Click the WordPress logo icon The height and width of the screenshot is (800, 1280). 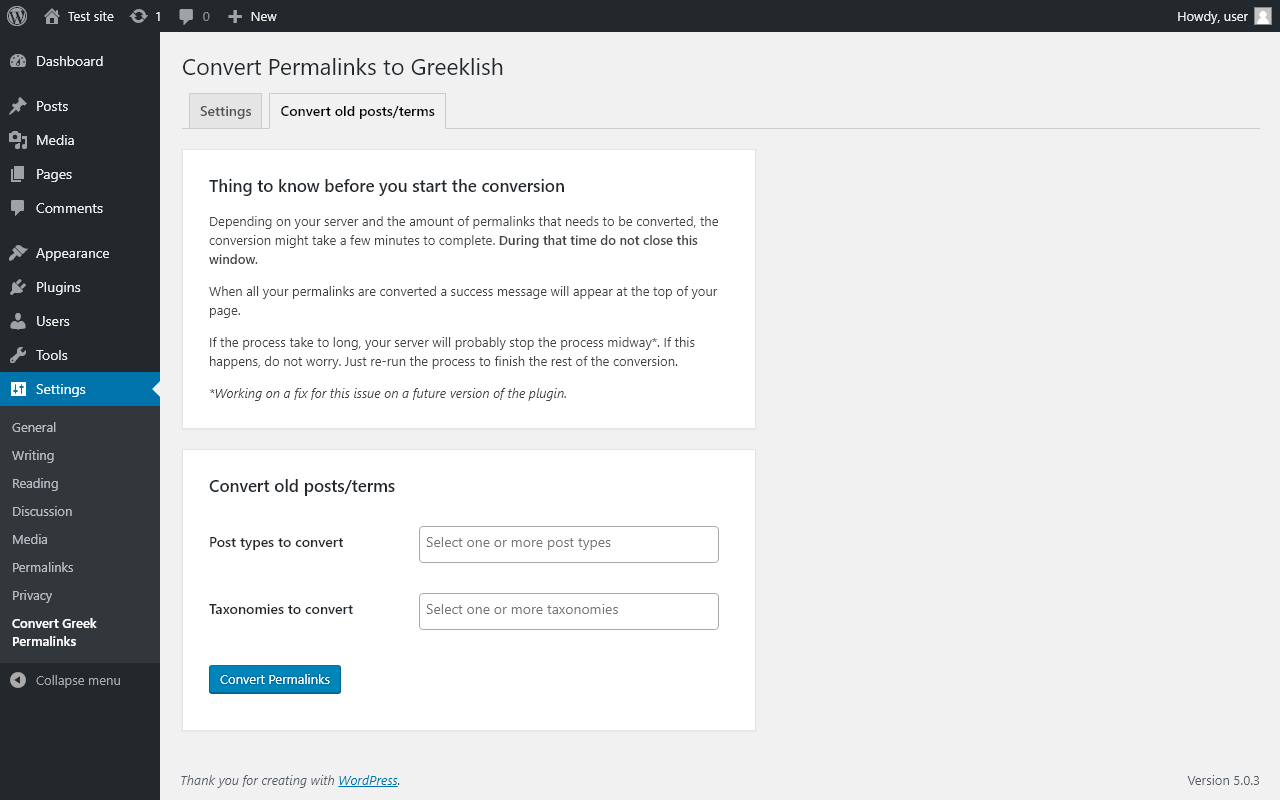(17, 16)
